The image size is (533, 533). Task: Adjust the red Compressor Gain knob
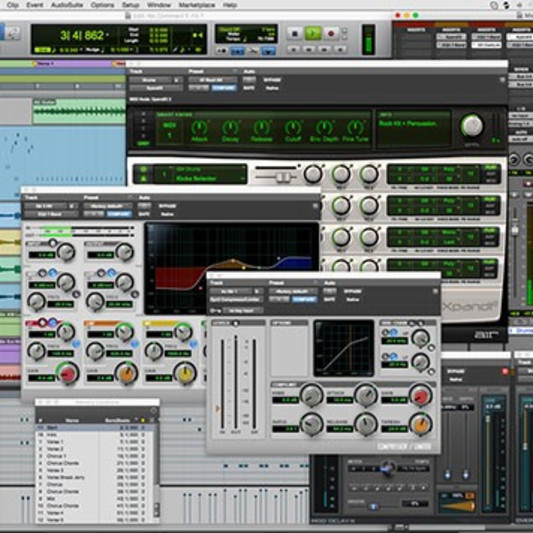pos(420,395)
